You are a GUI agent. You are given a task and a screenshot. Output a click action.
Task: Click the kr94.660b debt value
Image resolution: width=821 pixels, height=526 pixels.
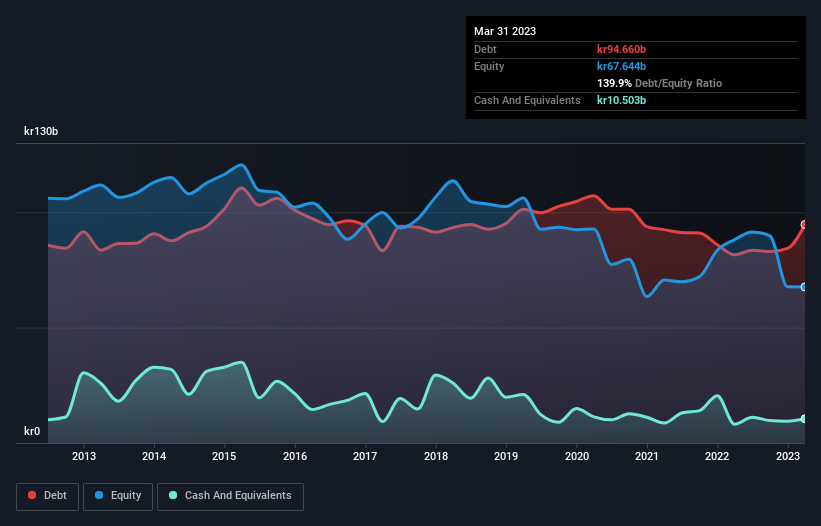(x=622, y=49)
